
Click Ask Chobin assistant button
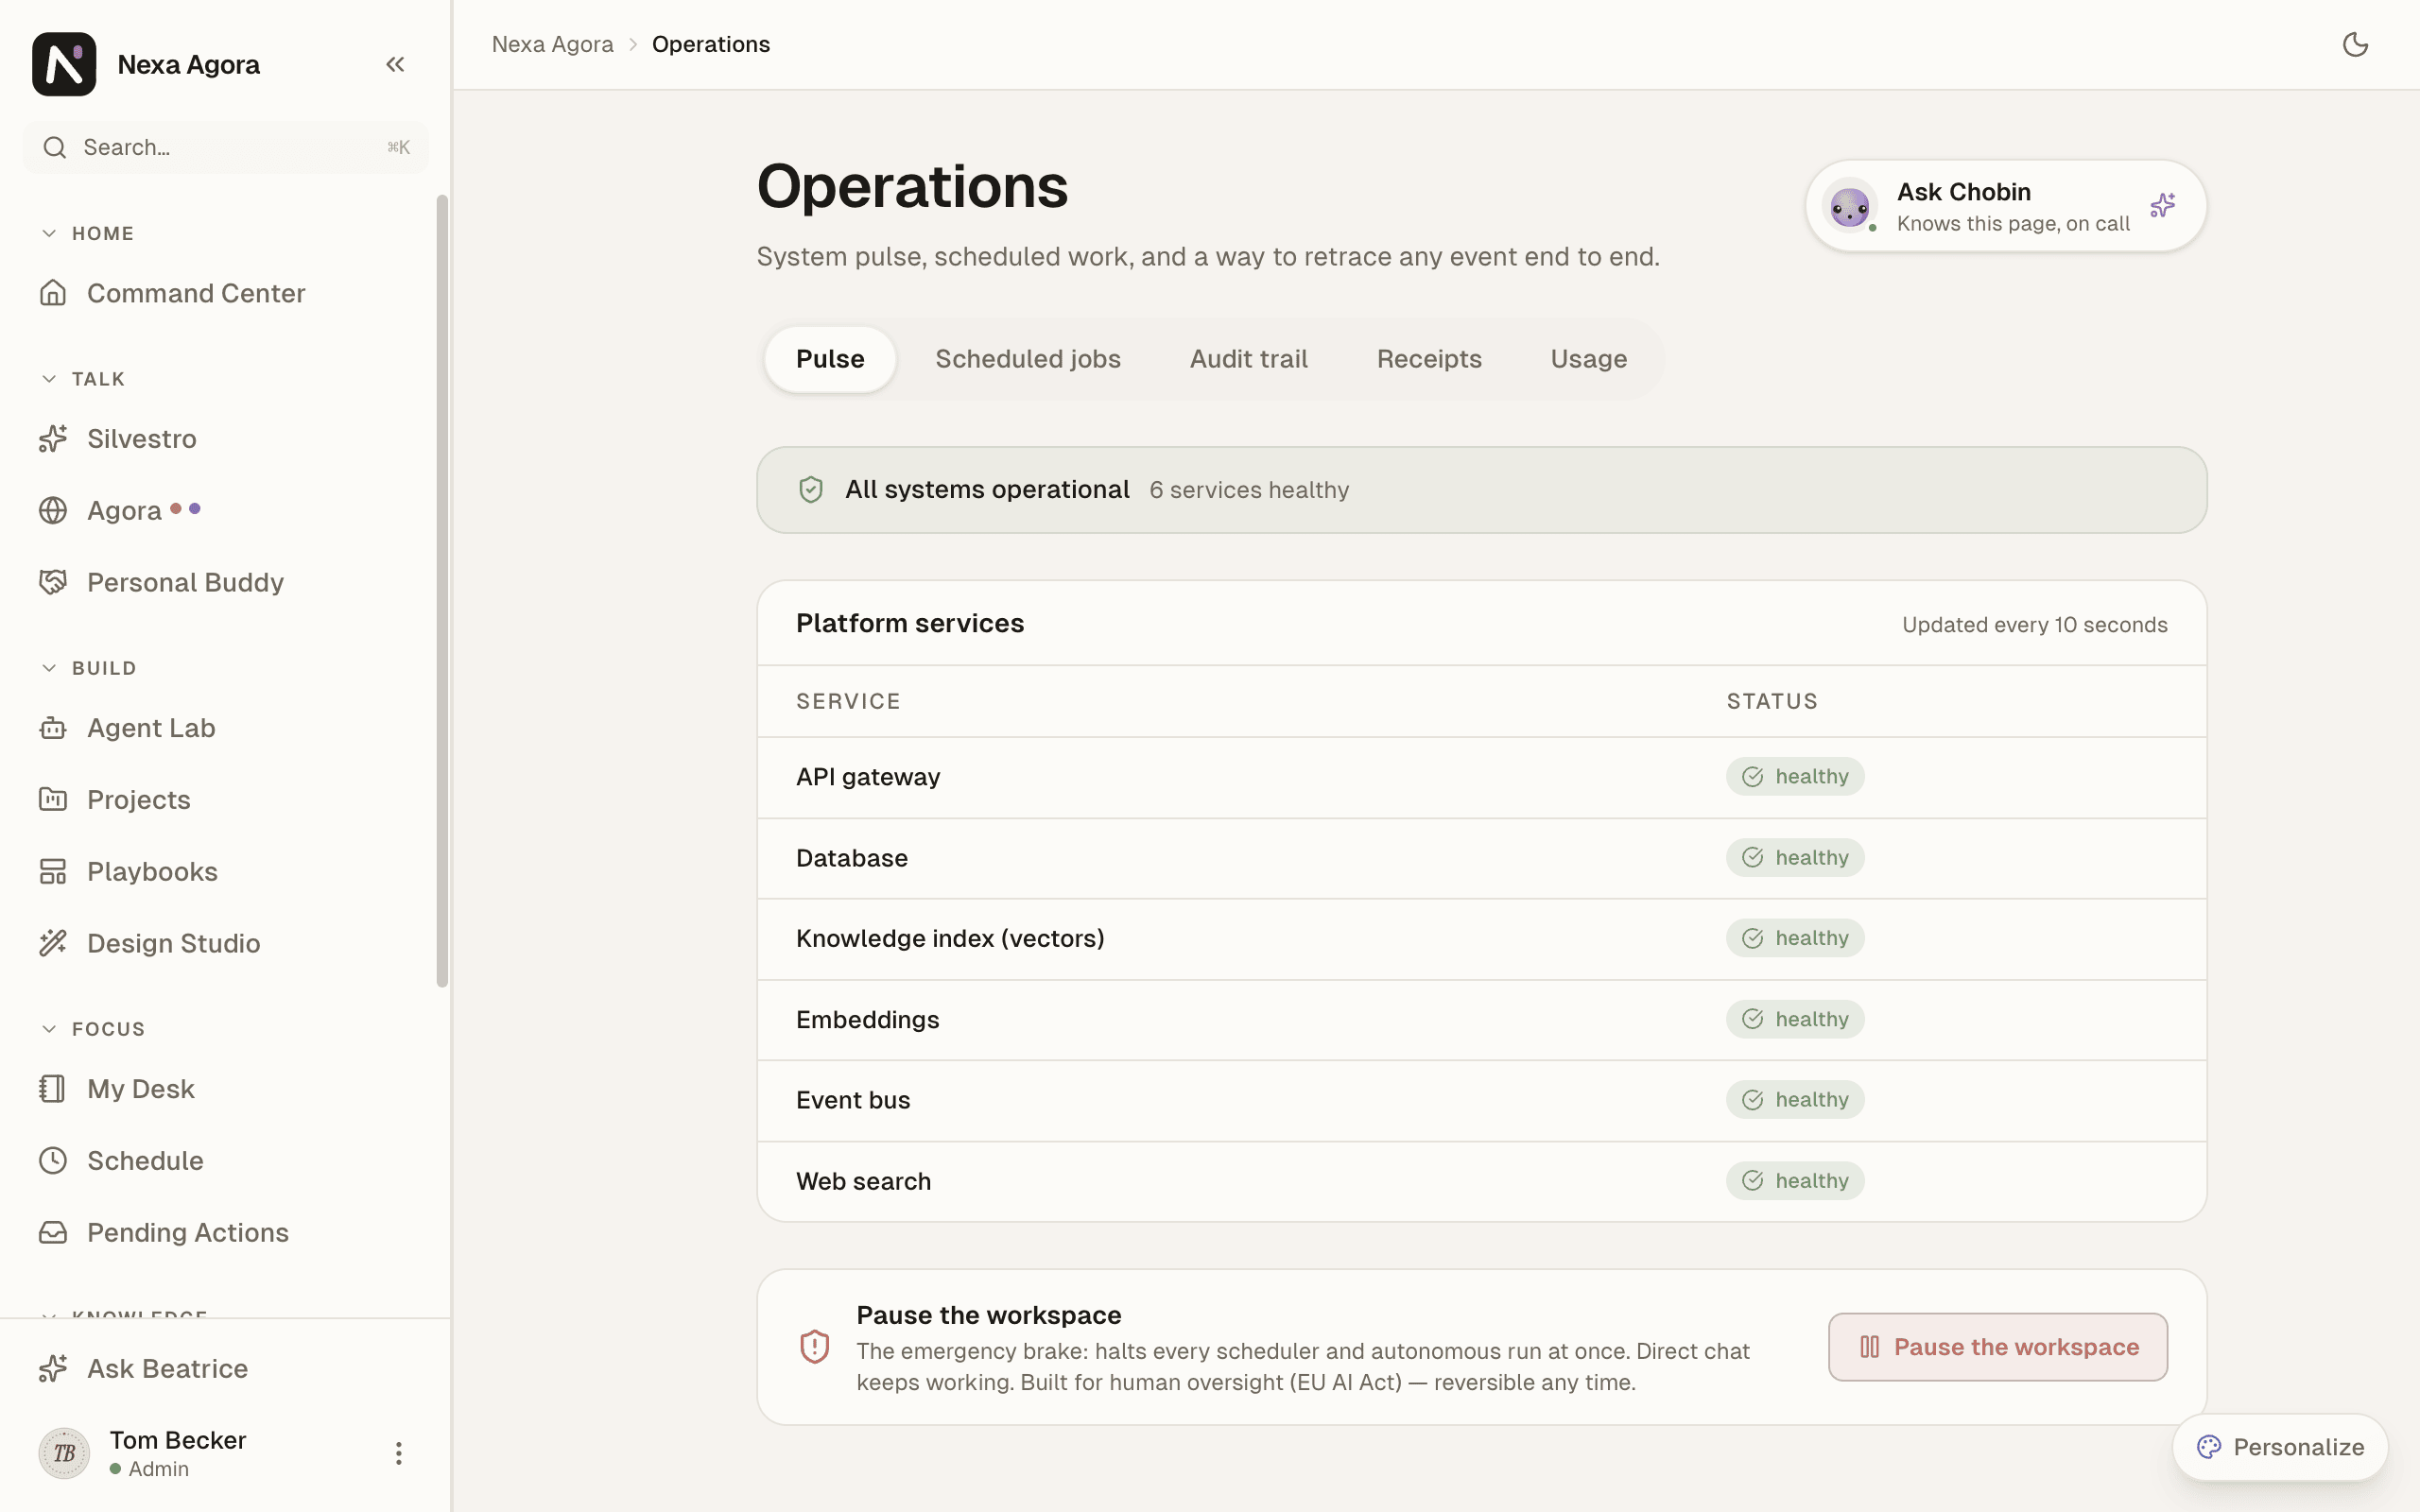(x=2006, y=206)
